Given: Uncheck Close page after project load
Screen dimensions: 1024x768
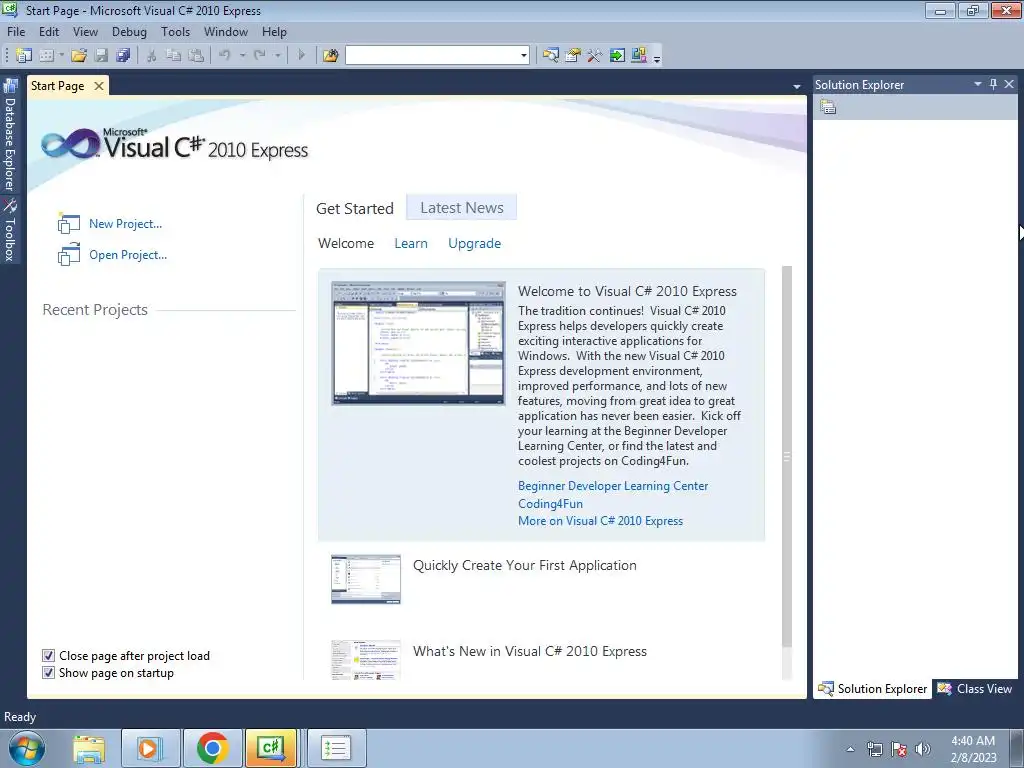Looking at the screenshot, I should coord(48,656).
